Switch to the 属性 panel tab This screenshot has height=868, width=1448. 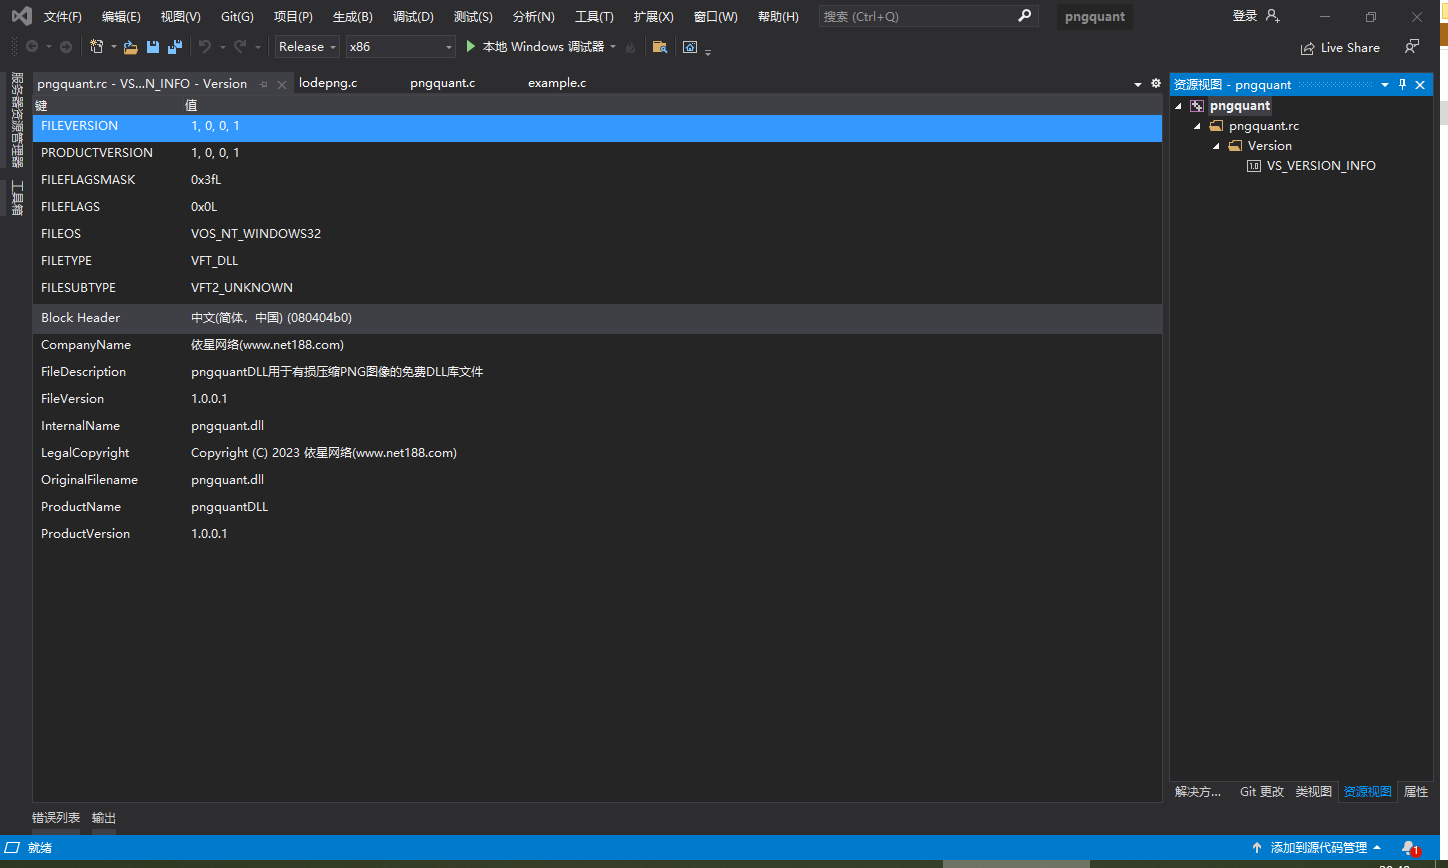click(x=1416, y=791)
